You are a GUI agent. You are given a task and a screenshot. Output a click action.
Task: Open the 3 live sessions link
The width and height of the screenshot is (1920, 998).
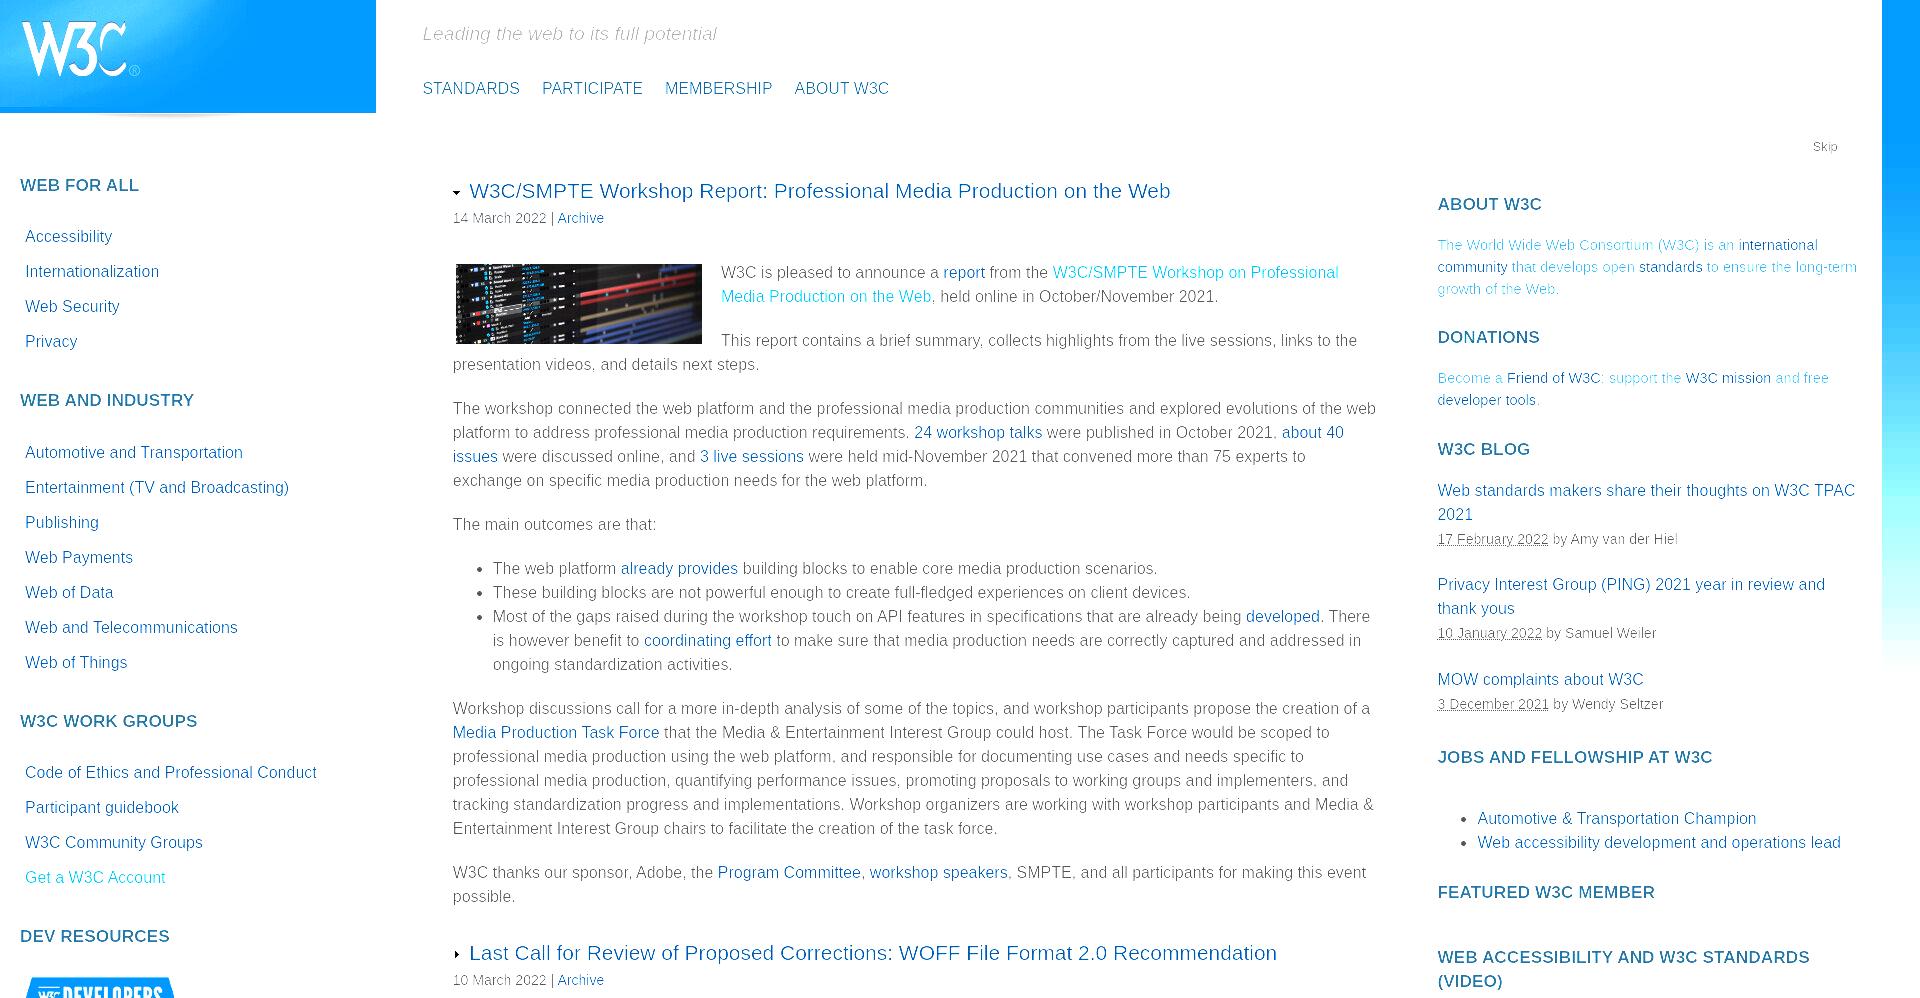click(752, 456)
